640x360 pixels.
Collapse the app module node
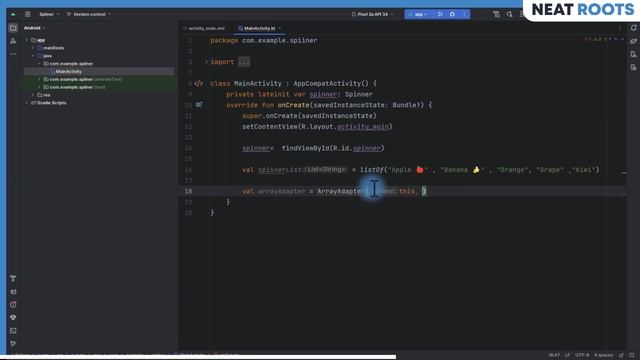[27, 40]
